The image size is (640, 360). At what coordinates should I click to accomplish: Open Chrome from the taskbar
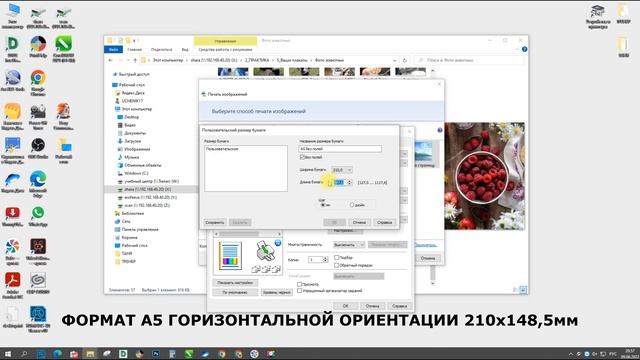(221, 354)
